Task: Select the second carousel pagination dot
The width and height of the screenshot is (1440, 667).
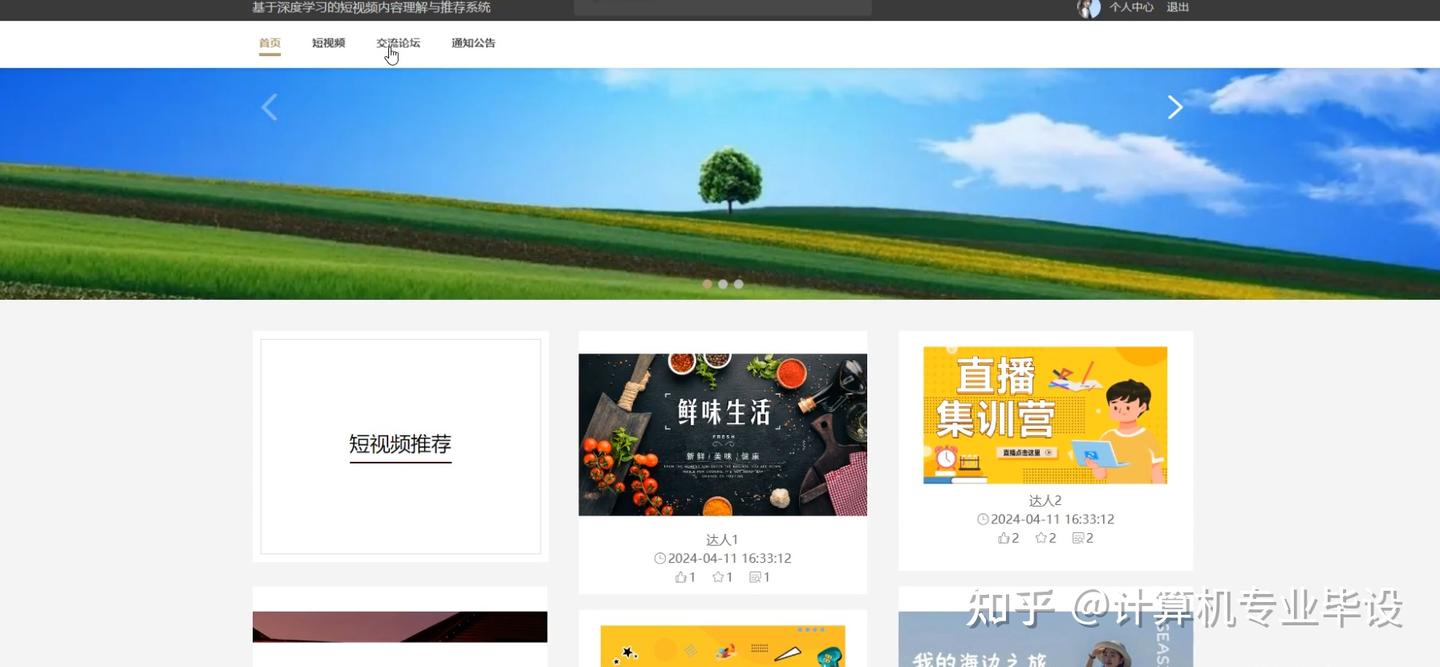Action: click(x=722, y=283)
